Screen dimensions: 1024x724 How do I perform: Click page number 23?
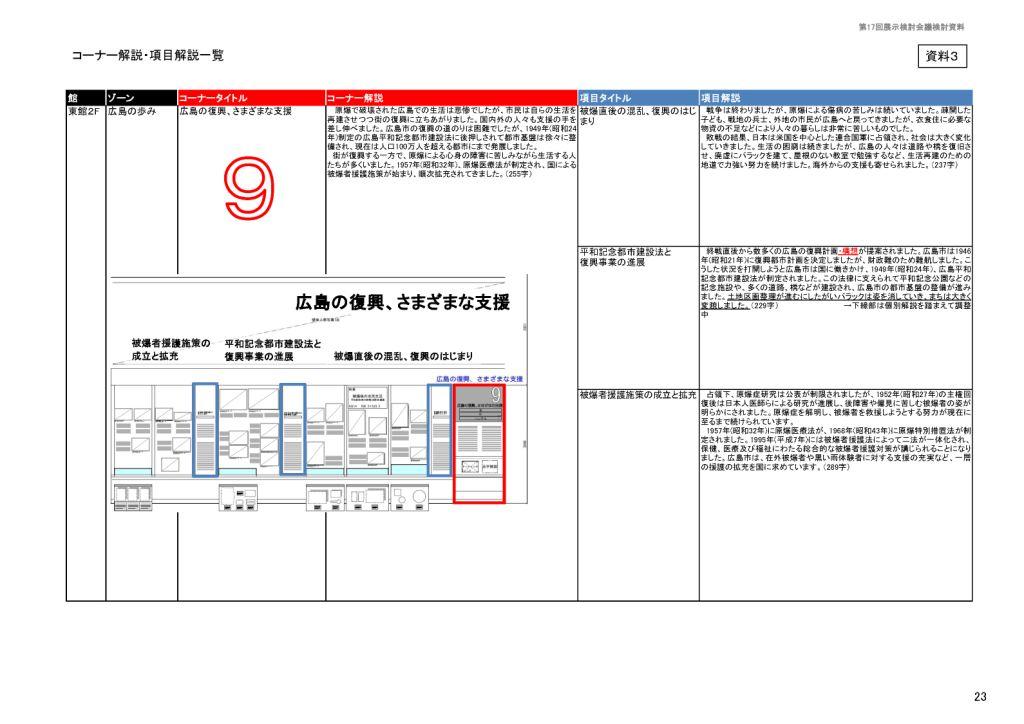click(x=980, y=697)
